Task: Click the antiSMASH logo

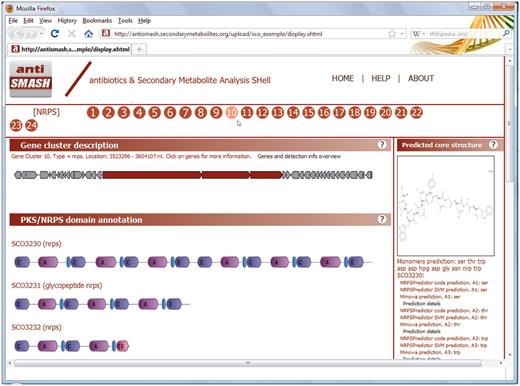Action: pyautogui.click(x=31, y=79)
